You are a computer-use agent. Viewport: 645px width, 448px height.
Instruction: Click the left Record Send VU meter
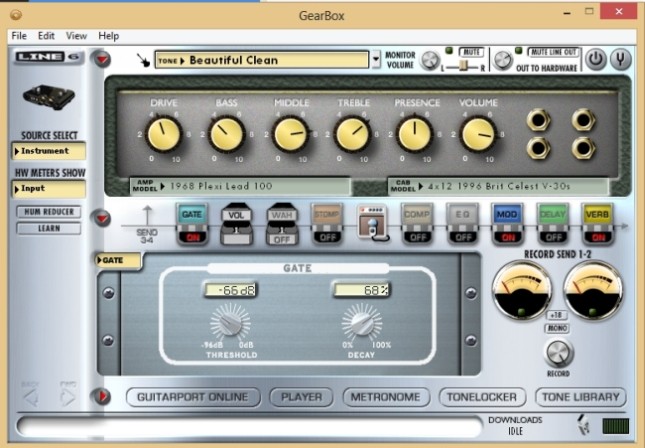click(522, 290)
